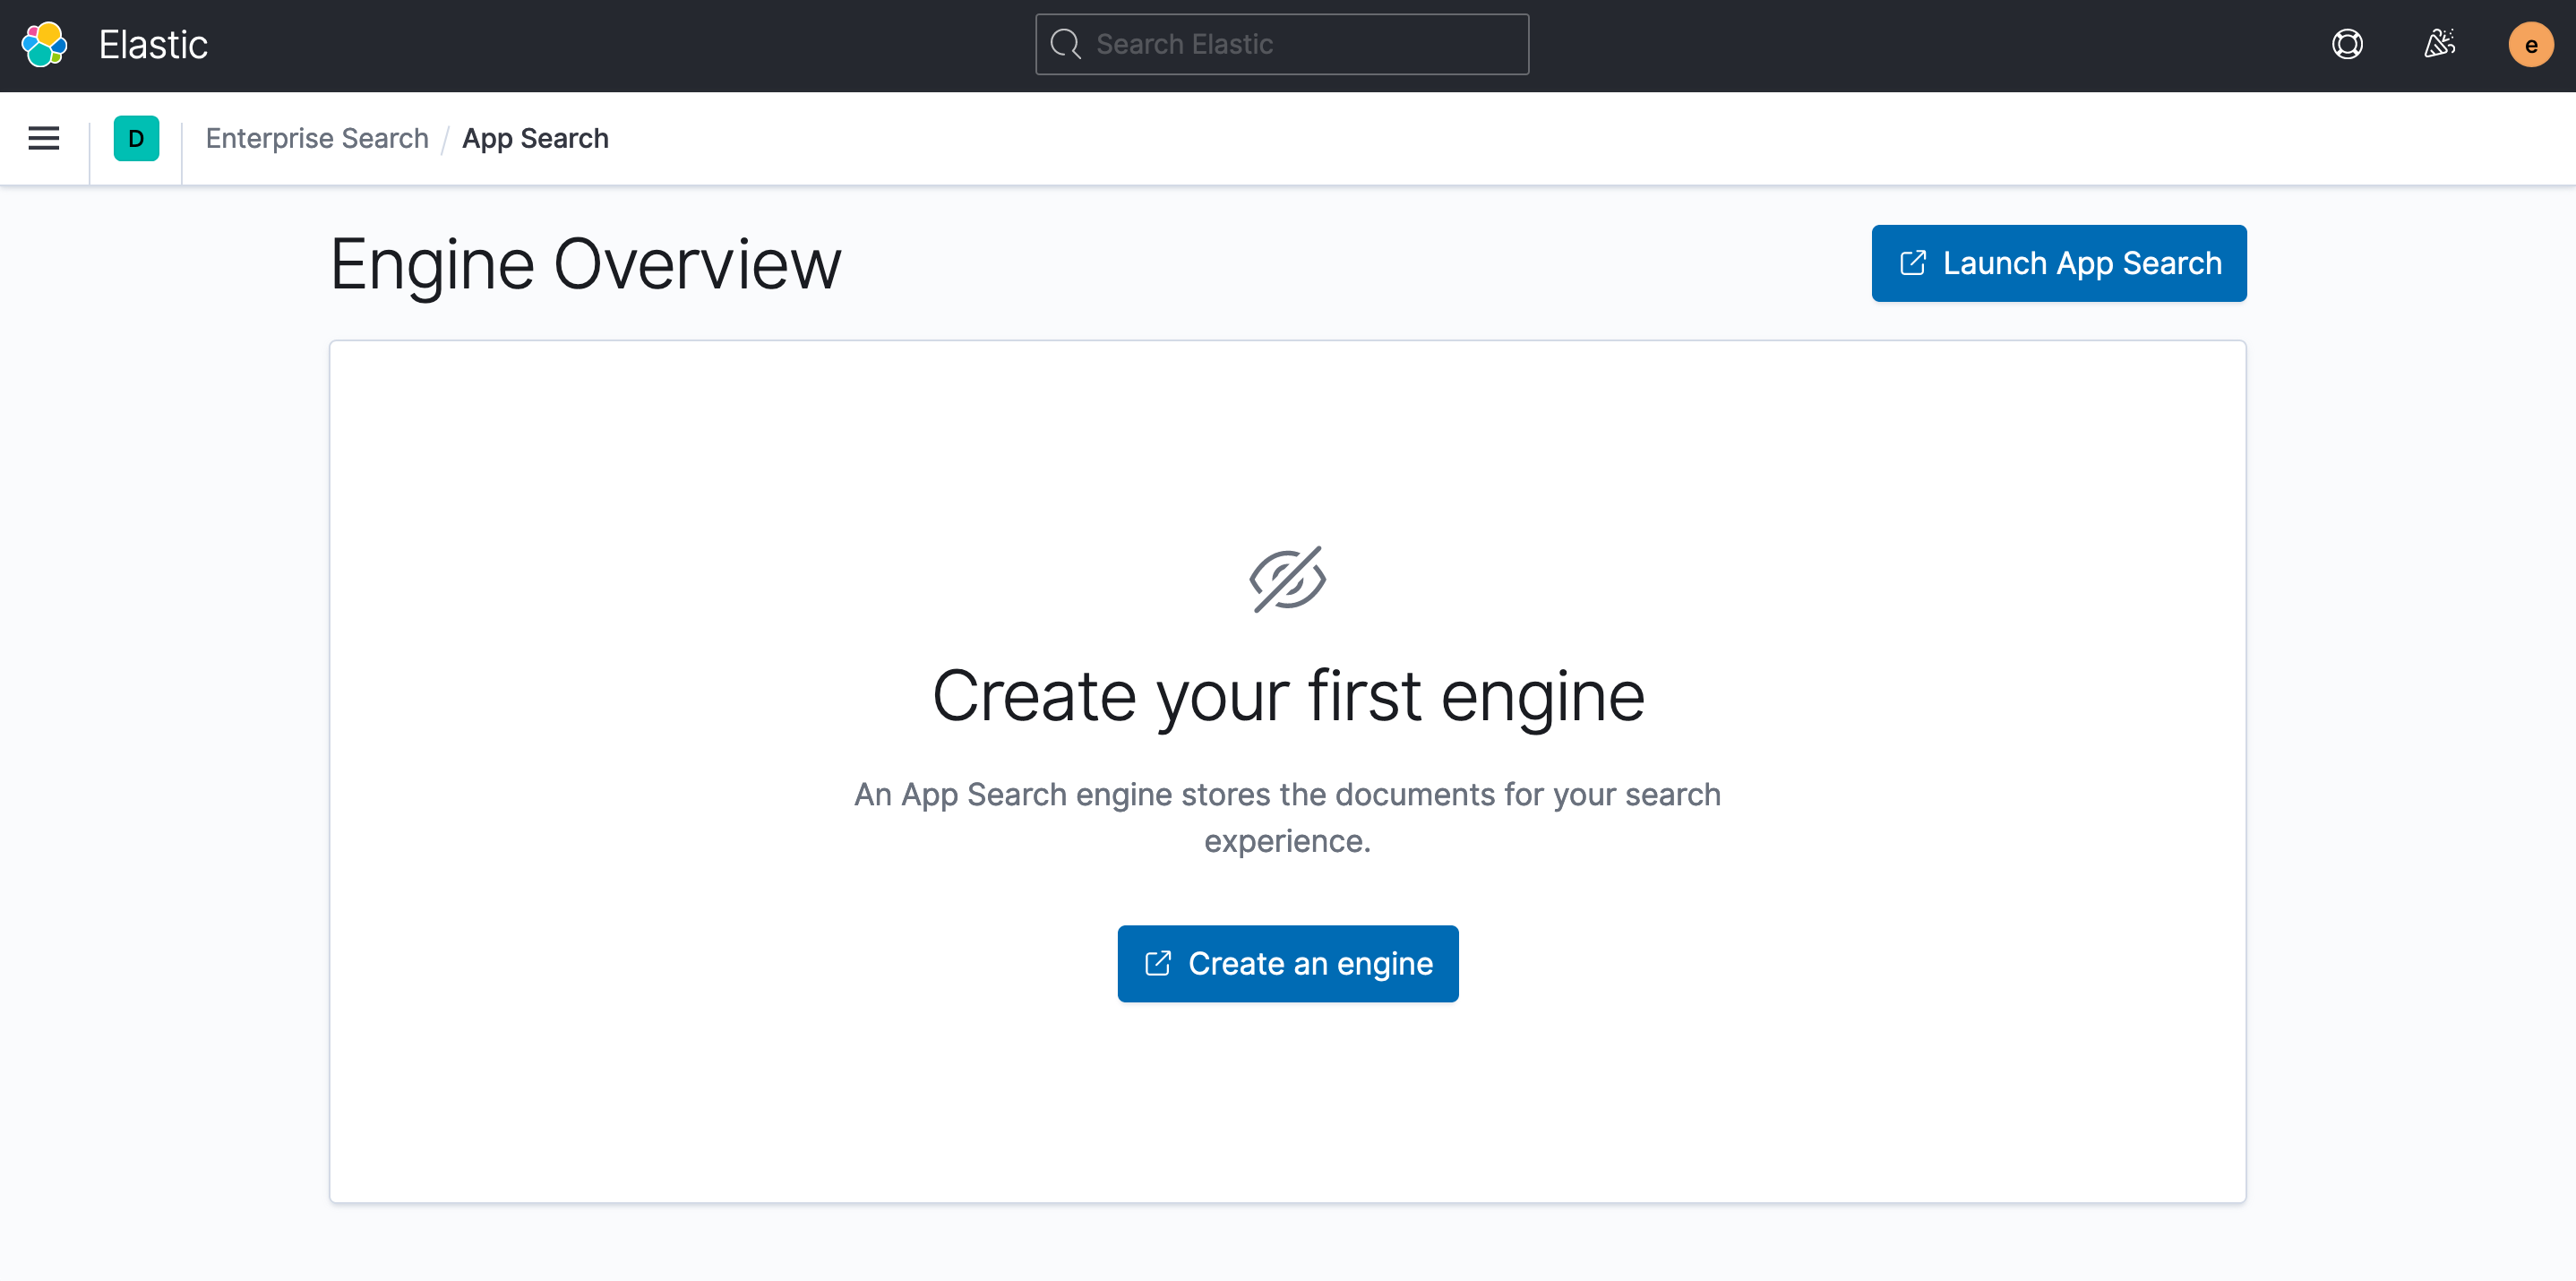Open the help lifebuoy menu

coord(2347,45)
